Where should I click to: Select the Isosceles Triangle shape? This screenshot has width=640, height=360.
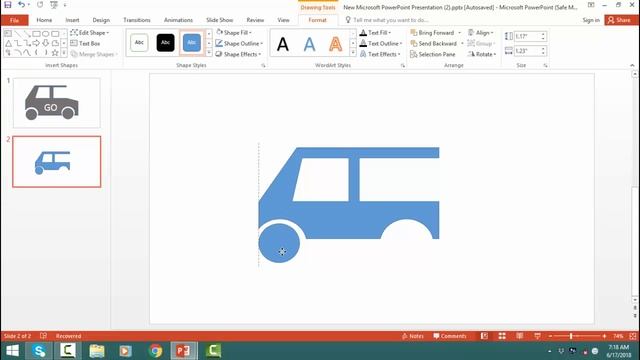(x=8, y=43)
